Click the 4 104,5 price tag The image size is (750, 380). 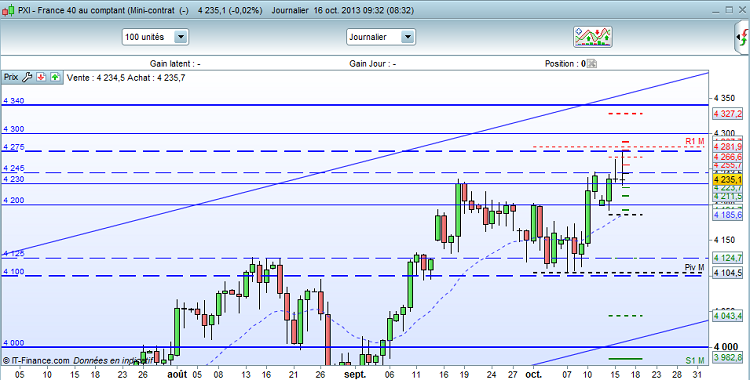[728, 273]
